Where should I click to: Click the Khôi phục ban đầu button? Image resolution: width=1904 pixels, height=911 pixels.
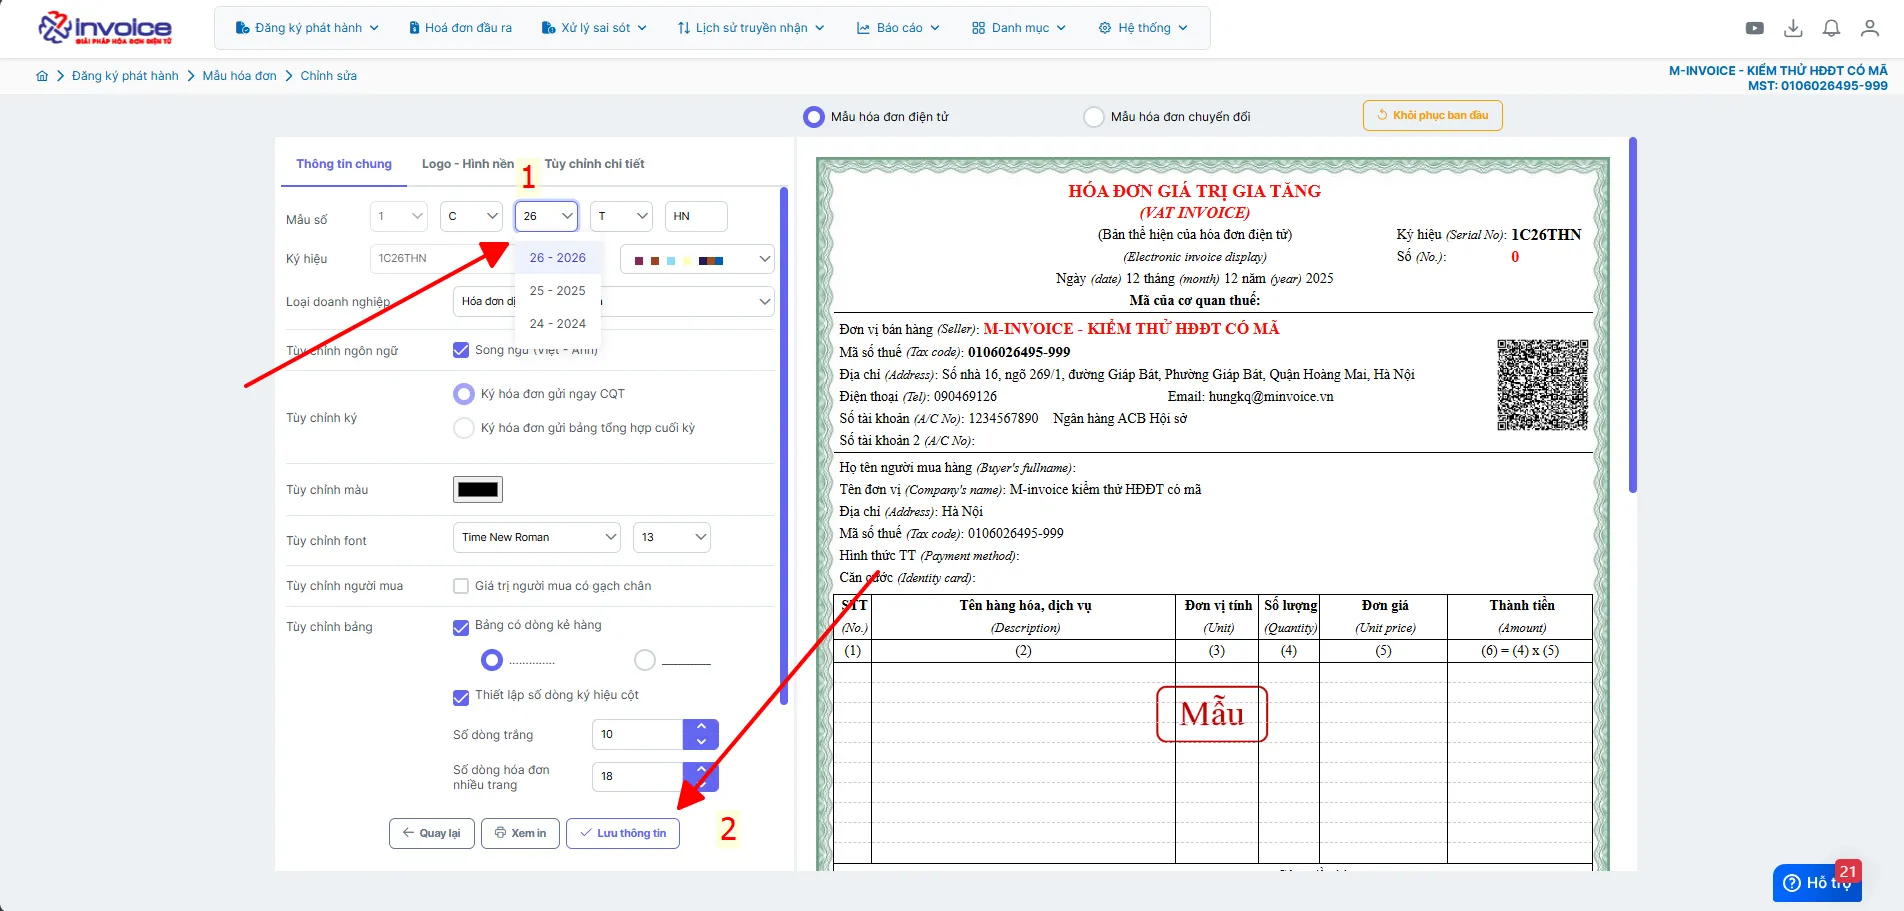(x=1432, y=115)
